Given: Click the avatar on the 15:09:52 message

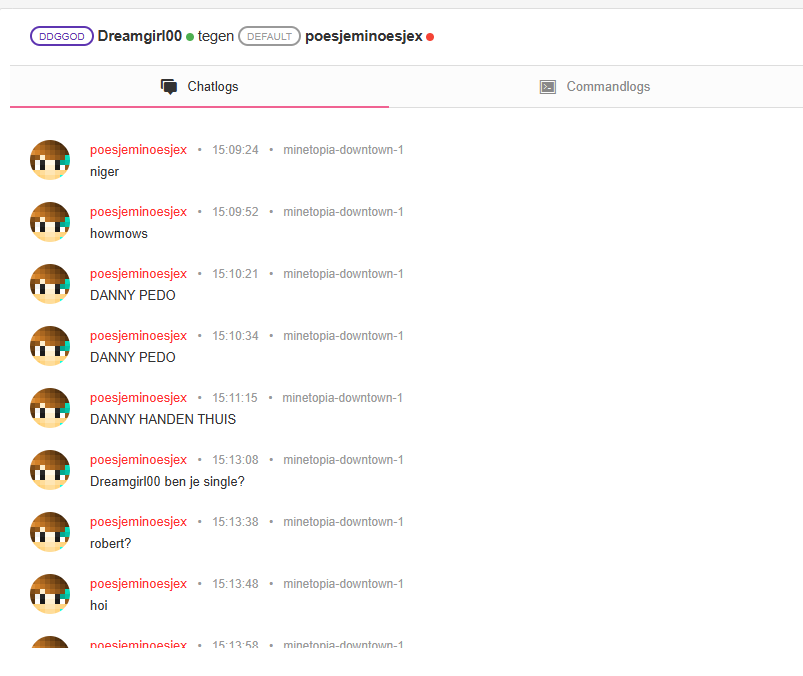Looking at the screenshot, I should click(50, 222).
